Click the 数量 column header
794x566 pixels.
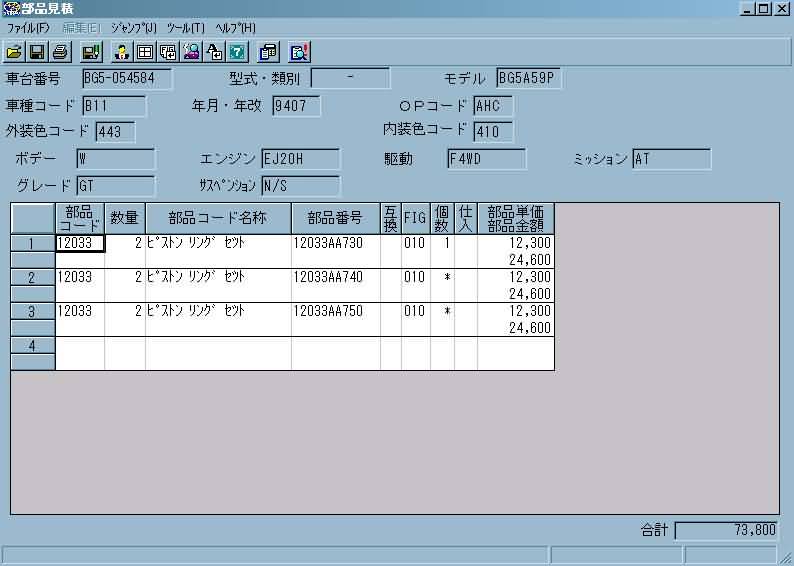coord(125,219)
